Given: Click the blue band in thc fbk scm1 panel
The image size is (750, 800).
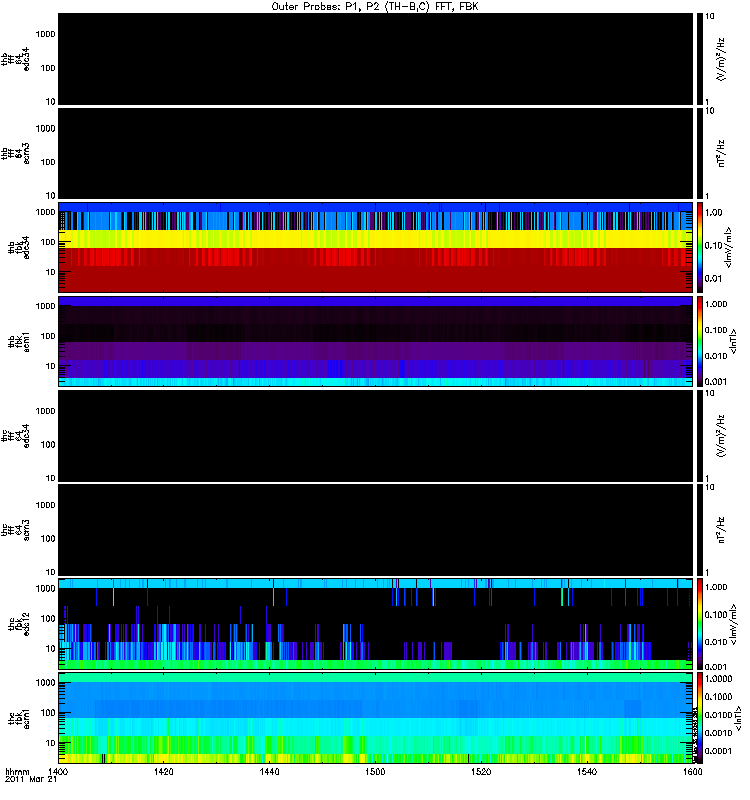Looking at the screenshot, I should pyautogui.click(x=375, y=700).
